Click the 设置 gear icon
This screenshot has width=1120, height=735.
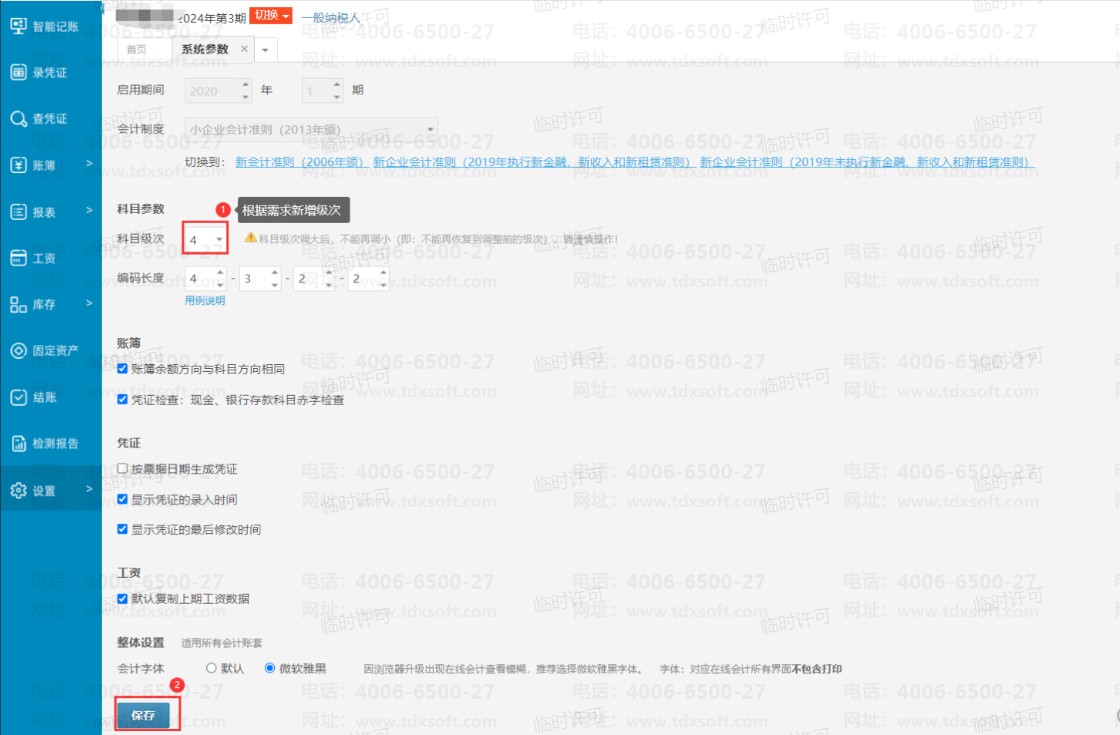(19, 490)
